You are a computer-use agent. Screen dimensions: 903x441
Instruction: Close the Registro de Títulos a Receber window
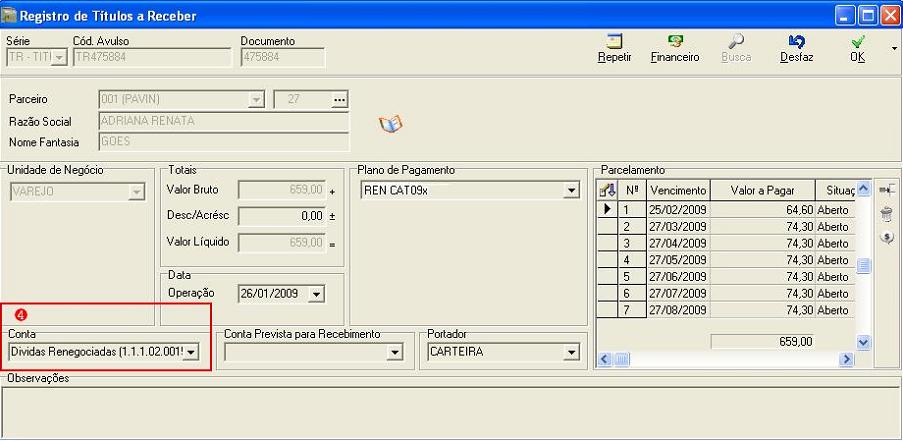(889, 15)
